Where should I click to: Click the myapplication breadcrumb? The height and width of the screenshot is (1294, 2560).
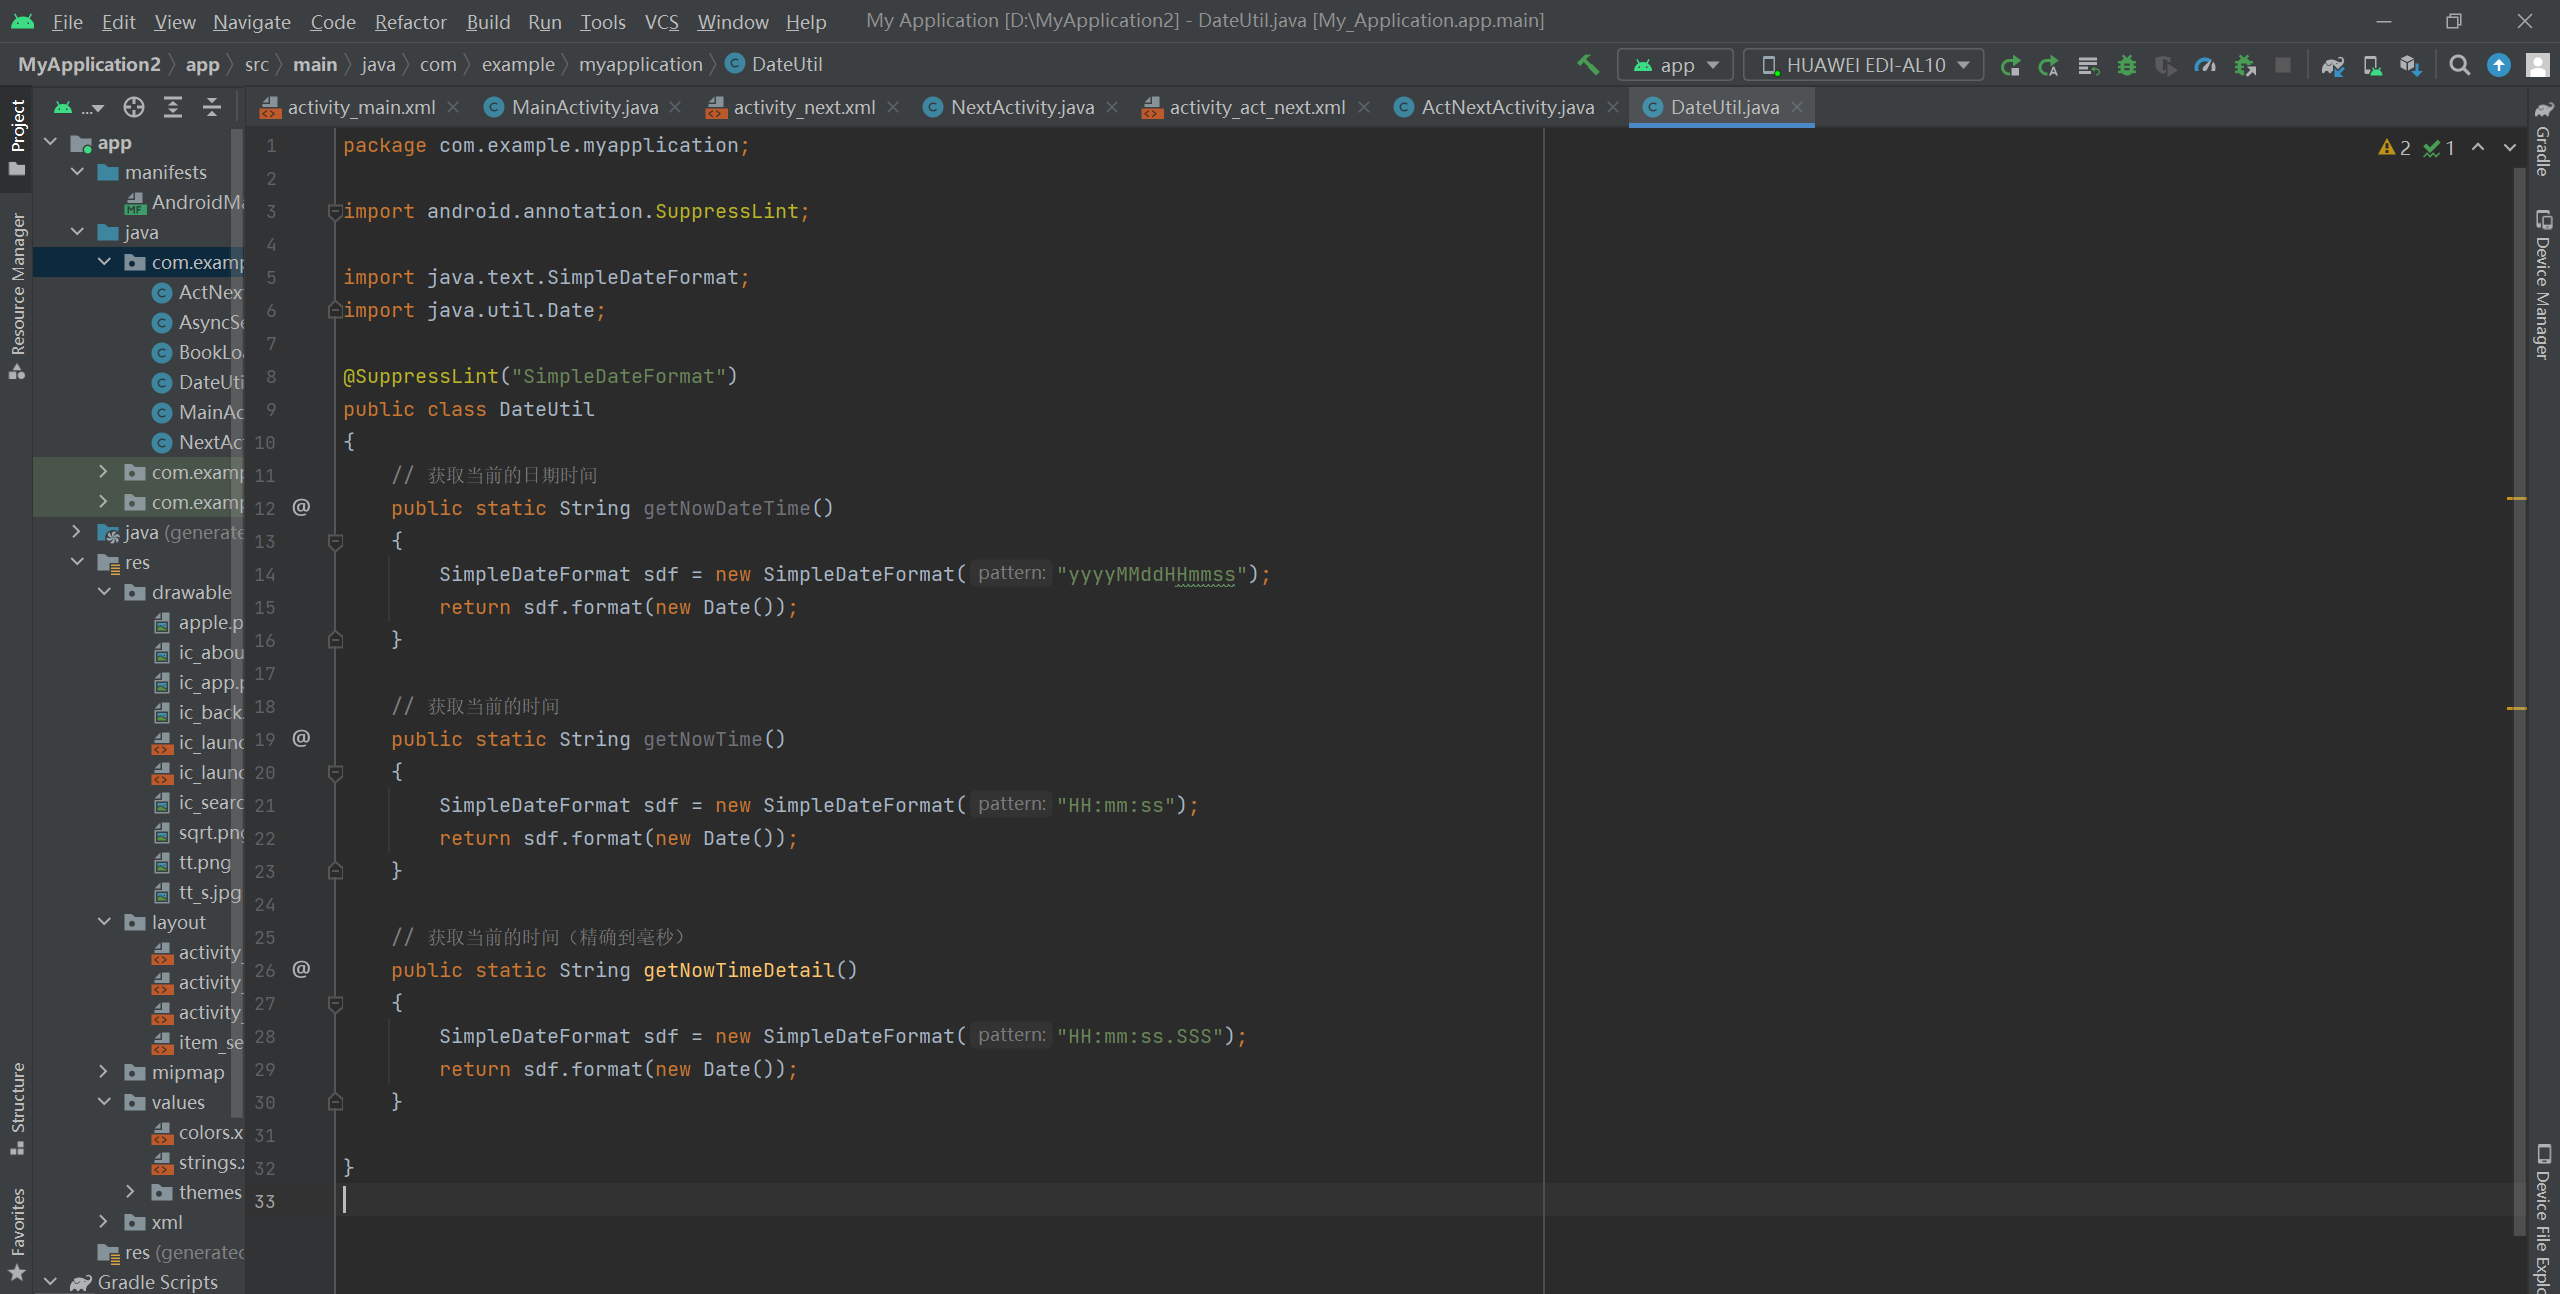[x=640, y=64]
